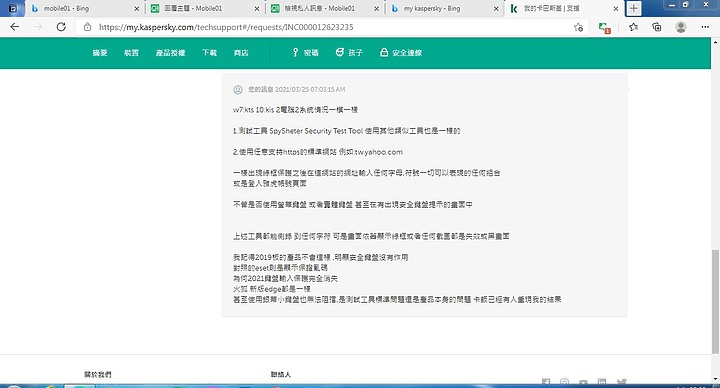Open the 裝置 devices menu
The width and height of the screenshot is (720, 388).
pos(131,53)
